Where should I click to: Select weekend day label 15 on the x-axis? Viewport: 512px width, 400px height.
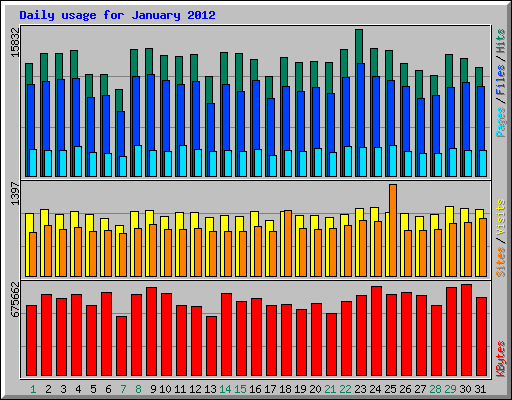240,389
